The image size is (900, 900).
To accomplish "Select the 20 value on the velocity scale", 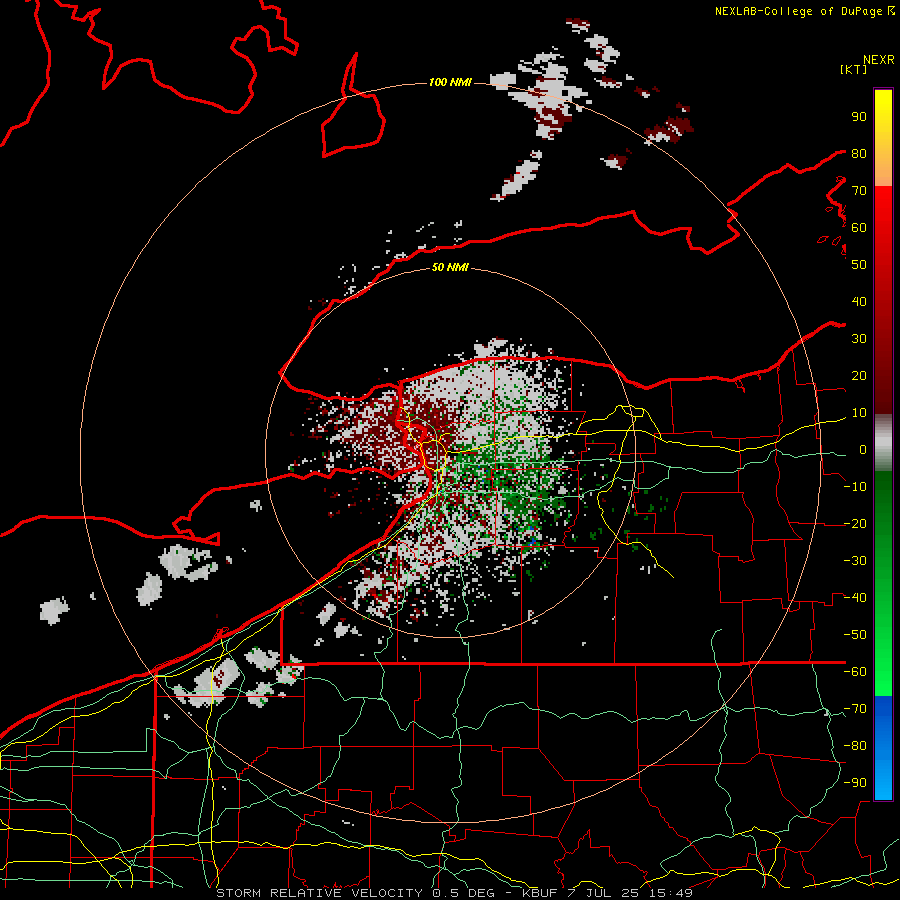I will pyautogui.click(x=859, y=376).
